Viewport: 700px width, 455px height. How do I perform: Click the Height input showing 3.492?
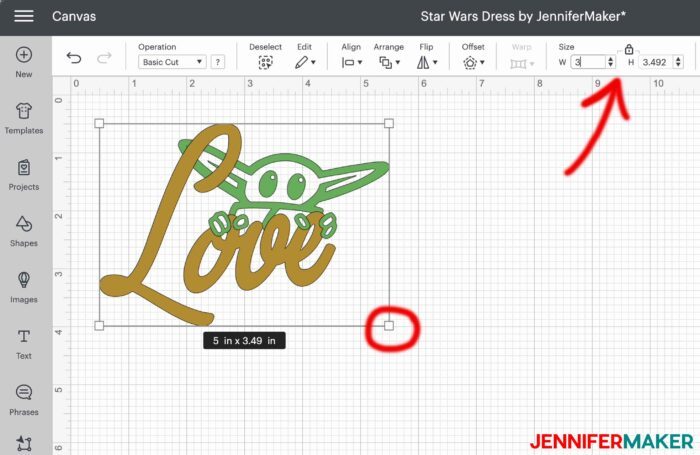coord(656,62)
